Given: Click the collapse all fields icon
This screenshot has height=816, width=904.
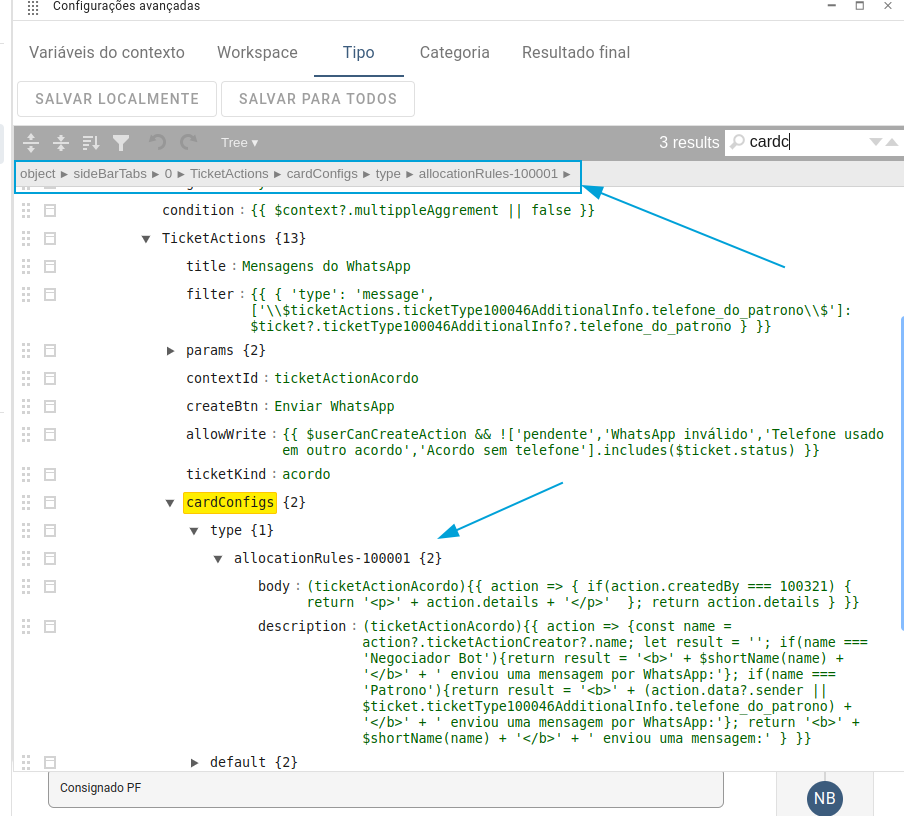Looking at the screenshot, I should point(61,142).
